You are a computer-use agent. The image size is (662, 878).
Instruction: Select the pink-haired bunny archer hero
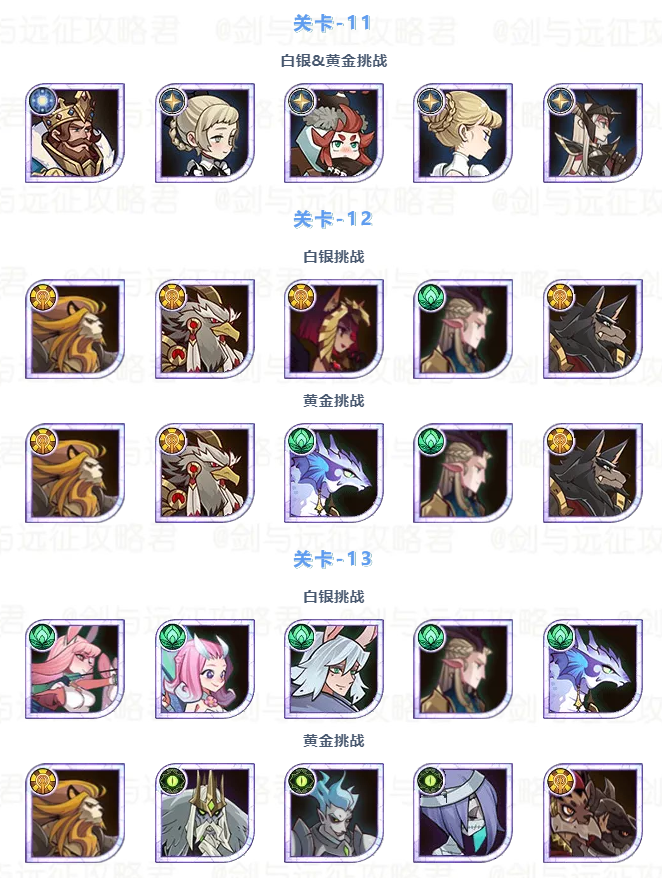click(x=75, y=669)
